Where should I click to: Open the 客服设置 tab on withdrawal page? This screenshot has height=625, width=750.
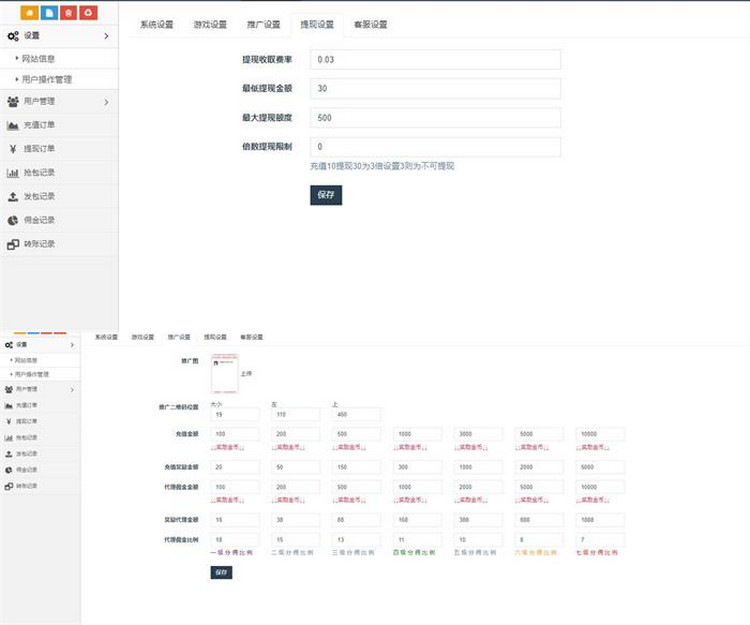click(370, 24)
